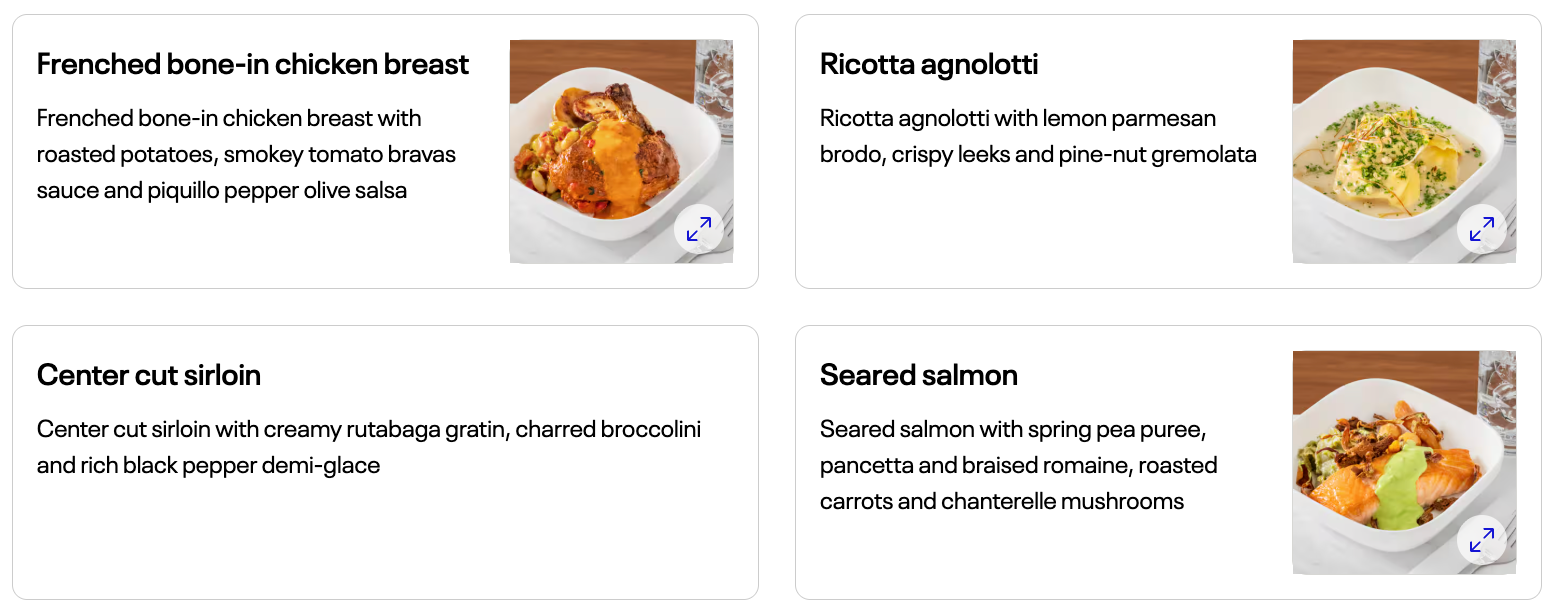Screen dimensions: 1552x614
Task: Expand the ricotta agnolotti photo with the arrows icon
Action: [1482, 230]
